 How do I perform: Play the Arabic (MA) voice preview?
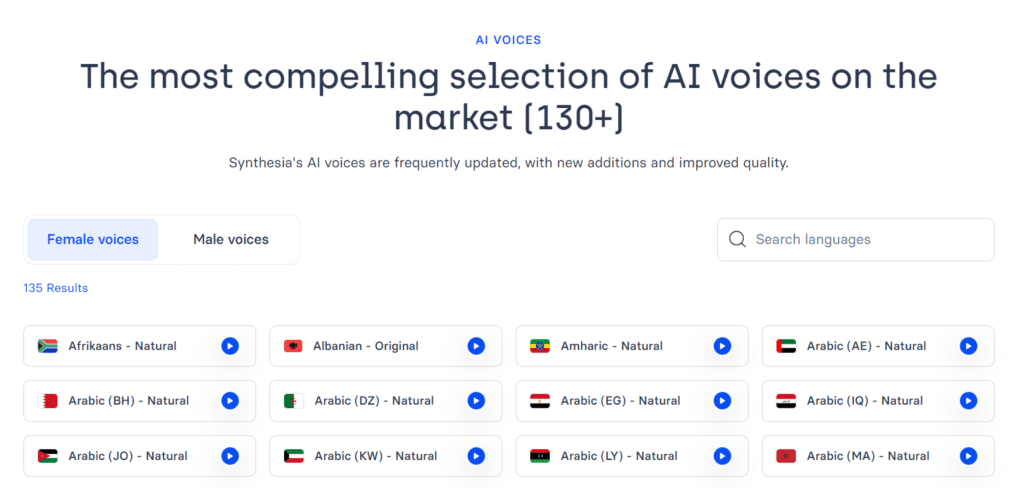click(968, 456)
